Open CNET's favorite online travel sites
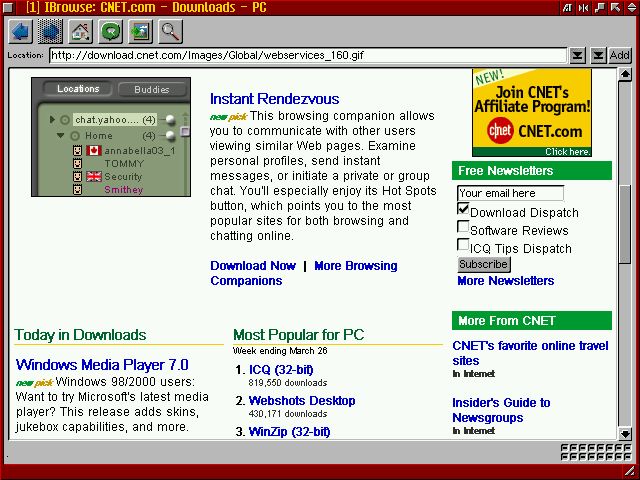Viewport: 640px width, 480px height. coord(530,353)
